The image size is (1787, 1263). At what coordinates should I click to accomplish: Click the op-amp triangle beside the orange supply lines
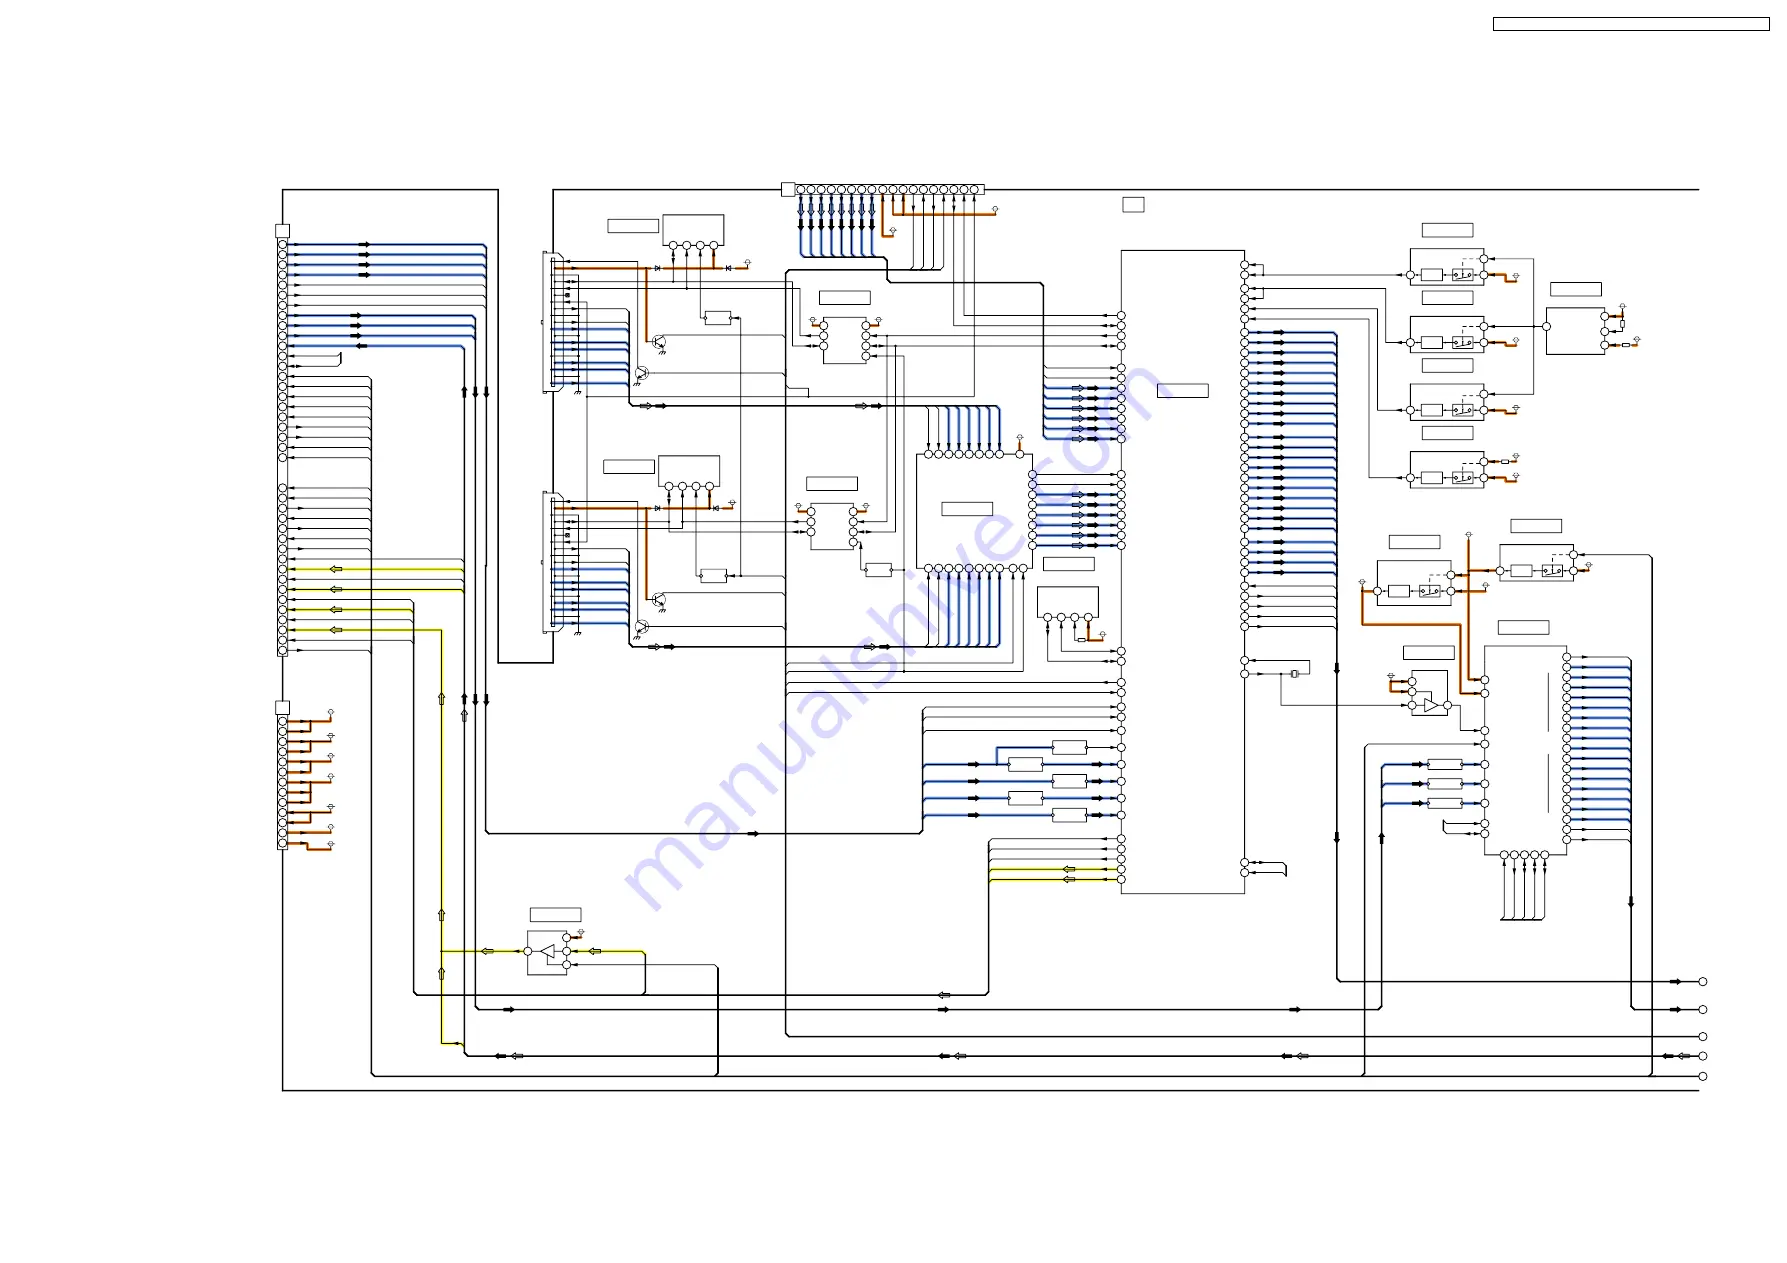point(1431,706)
